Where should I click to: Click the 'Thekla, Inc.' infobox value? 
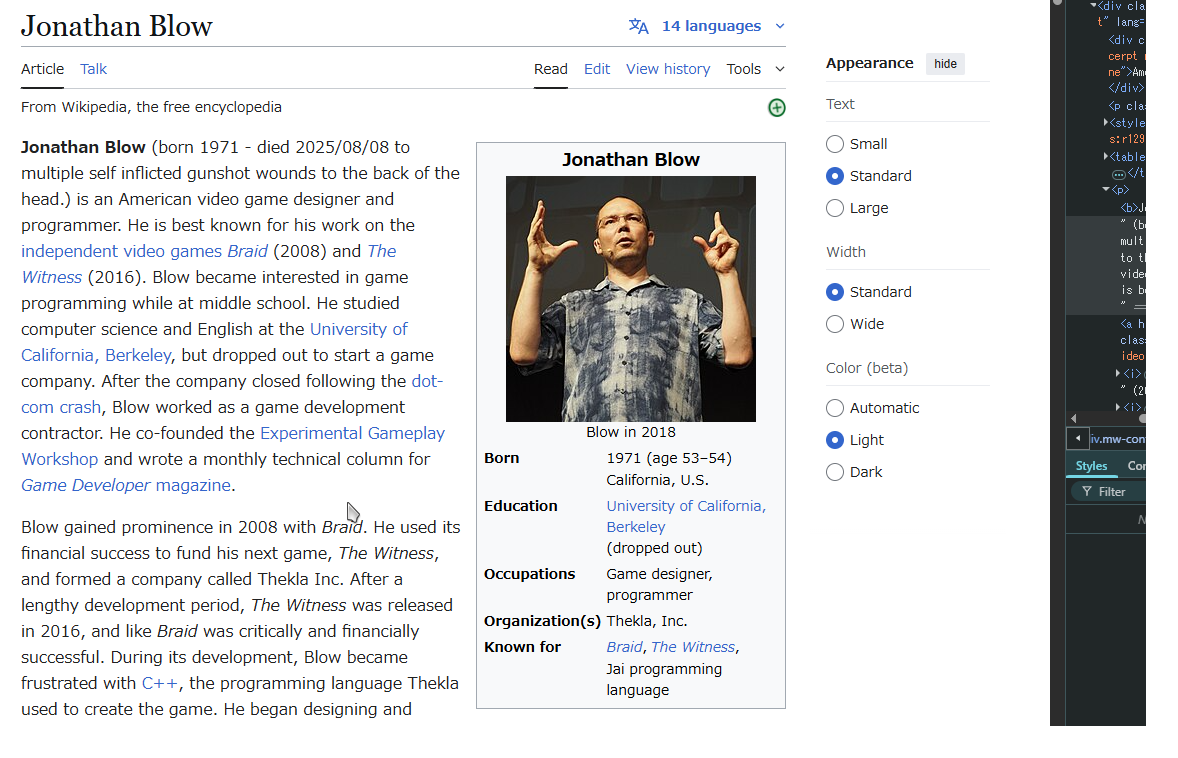coord(647,621)
